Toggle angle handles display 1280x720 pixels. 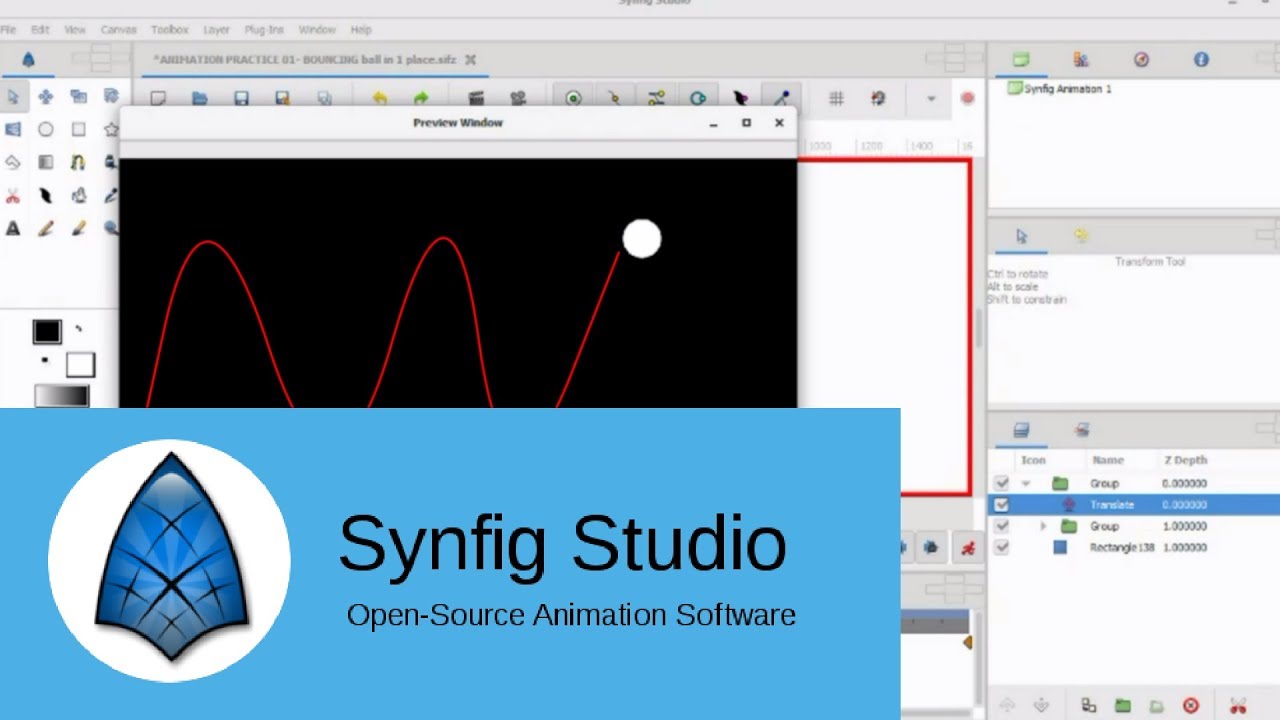(781, 98)
